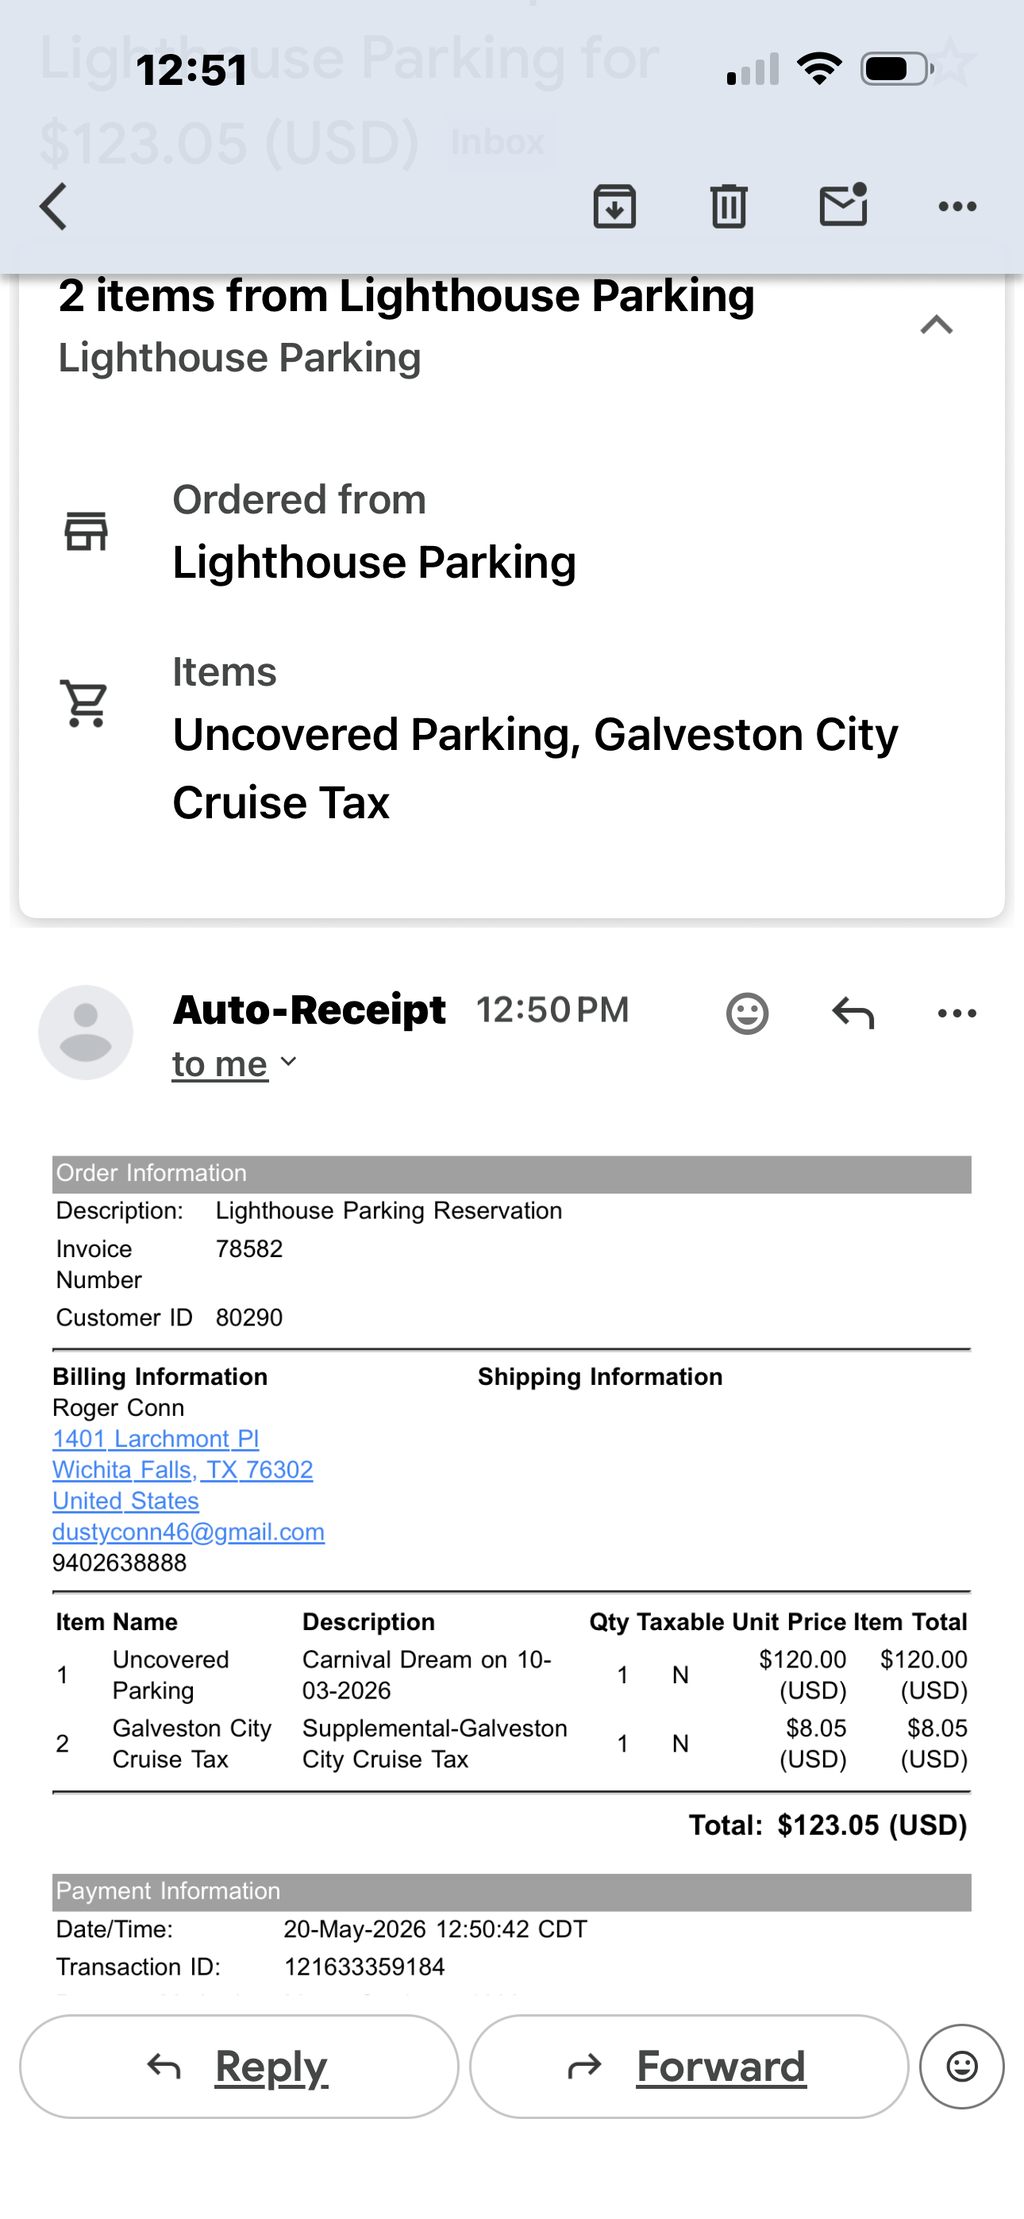Tap the Auto-Receipt sender avatar
This screenshot has width=1024, height=2219.
pos(86,1032)
